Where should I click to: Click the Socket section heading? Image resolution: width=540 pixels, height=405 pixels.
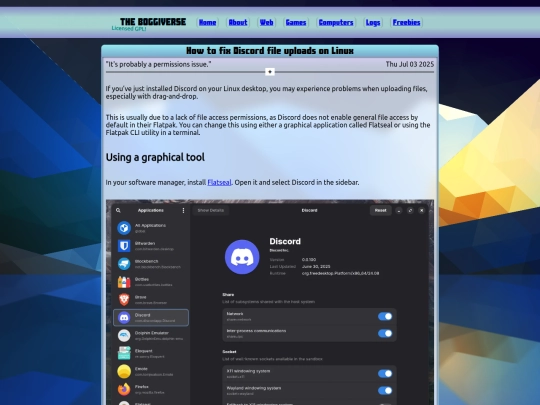click(x=229, y=352)
